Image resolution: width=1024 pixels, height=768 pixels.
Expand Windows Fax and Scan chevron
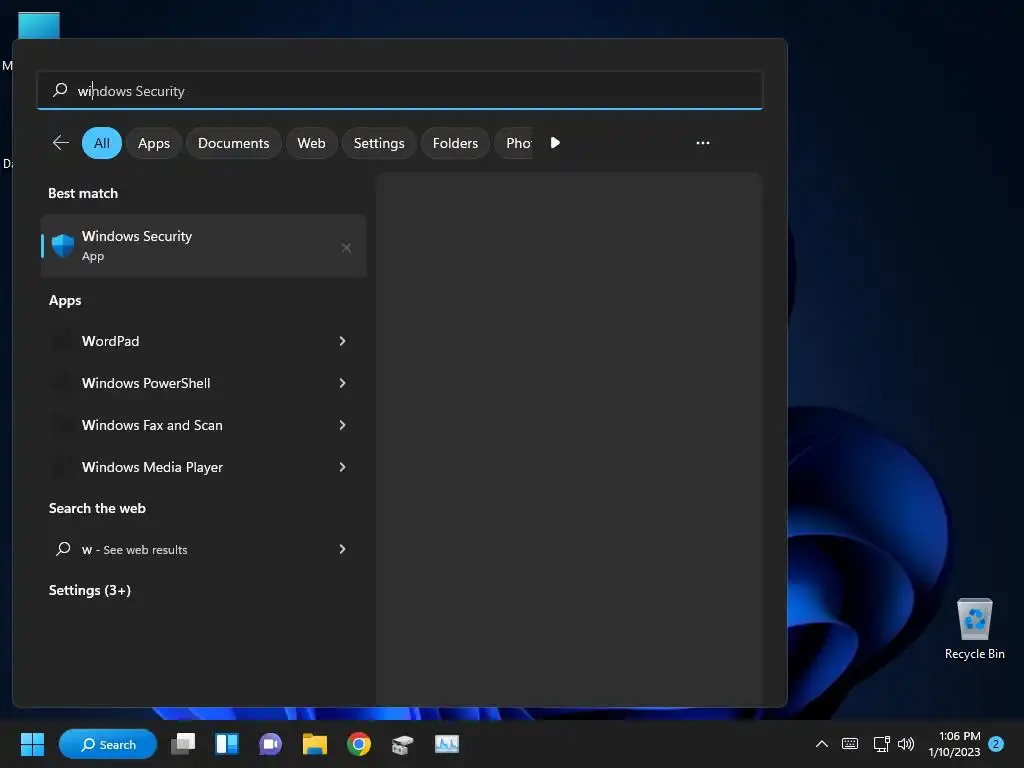[342, 425]
